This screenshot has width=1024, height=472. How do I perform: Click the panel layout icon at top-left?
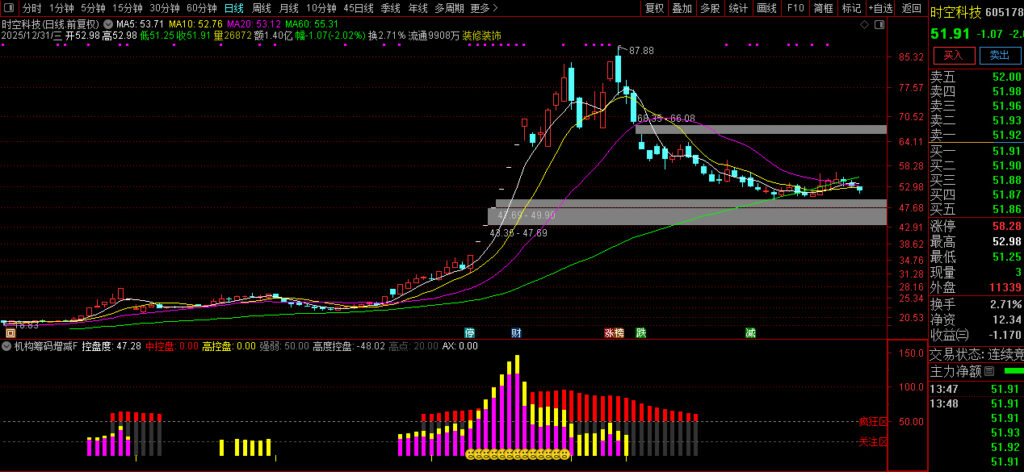tap(9, 8)
